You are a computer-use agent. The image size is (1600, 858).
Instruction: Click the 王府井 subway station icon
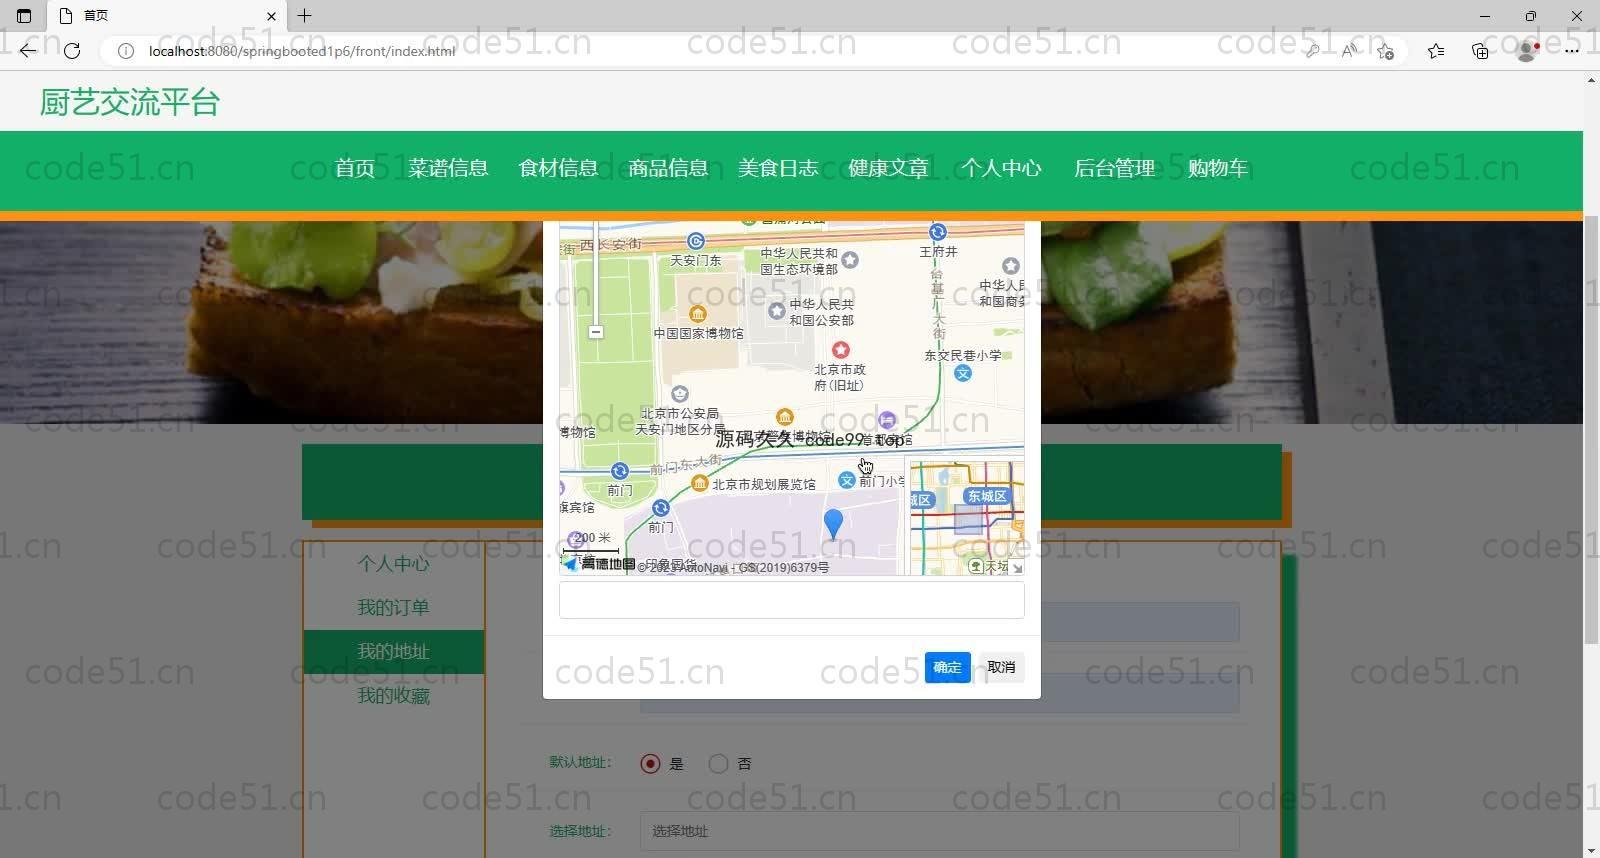(937, 232)
